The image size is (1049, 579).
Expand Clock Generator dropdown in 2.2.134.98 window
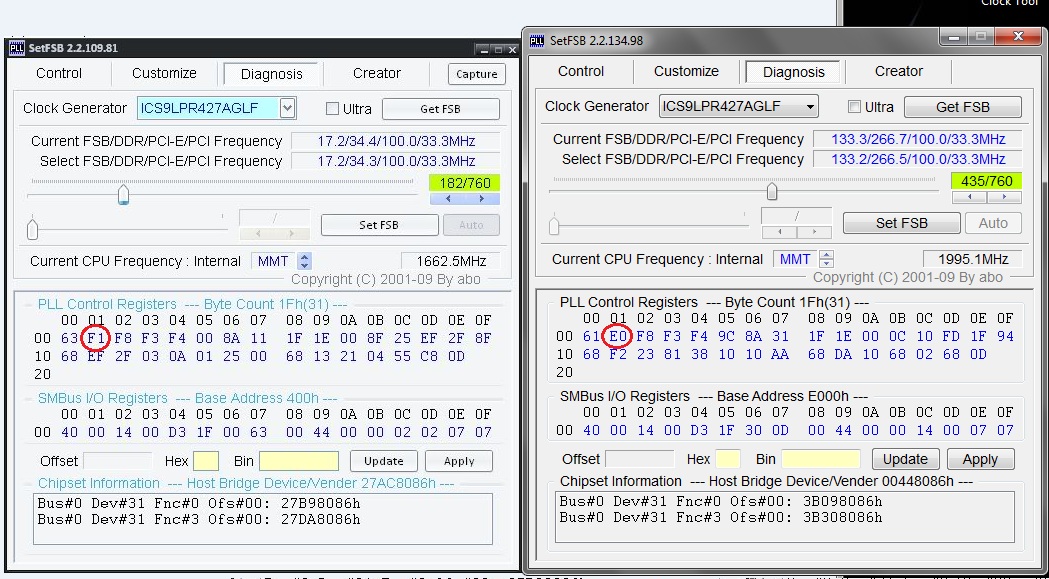[x=809, y=106]
